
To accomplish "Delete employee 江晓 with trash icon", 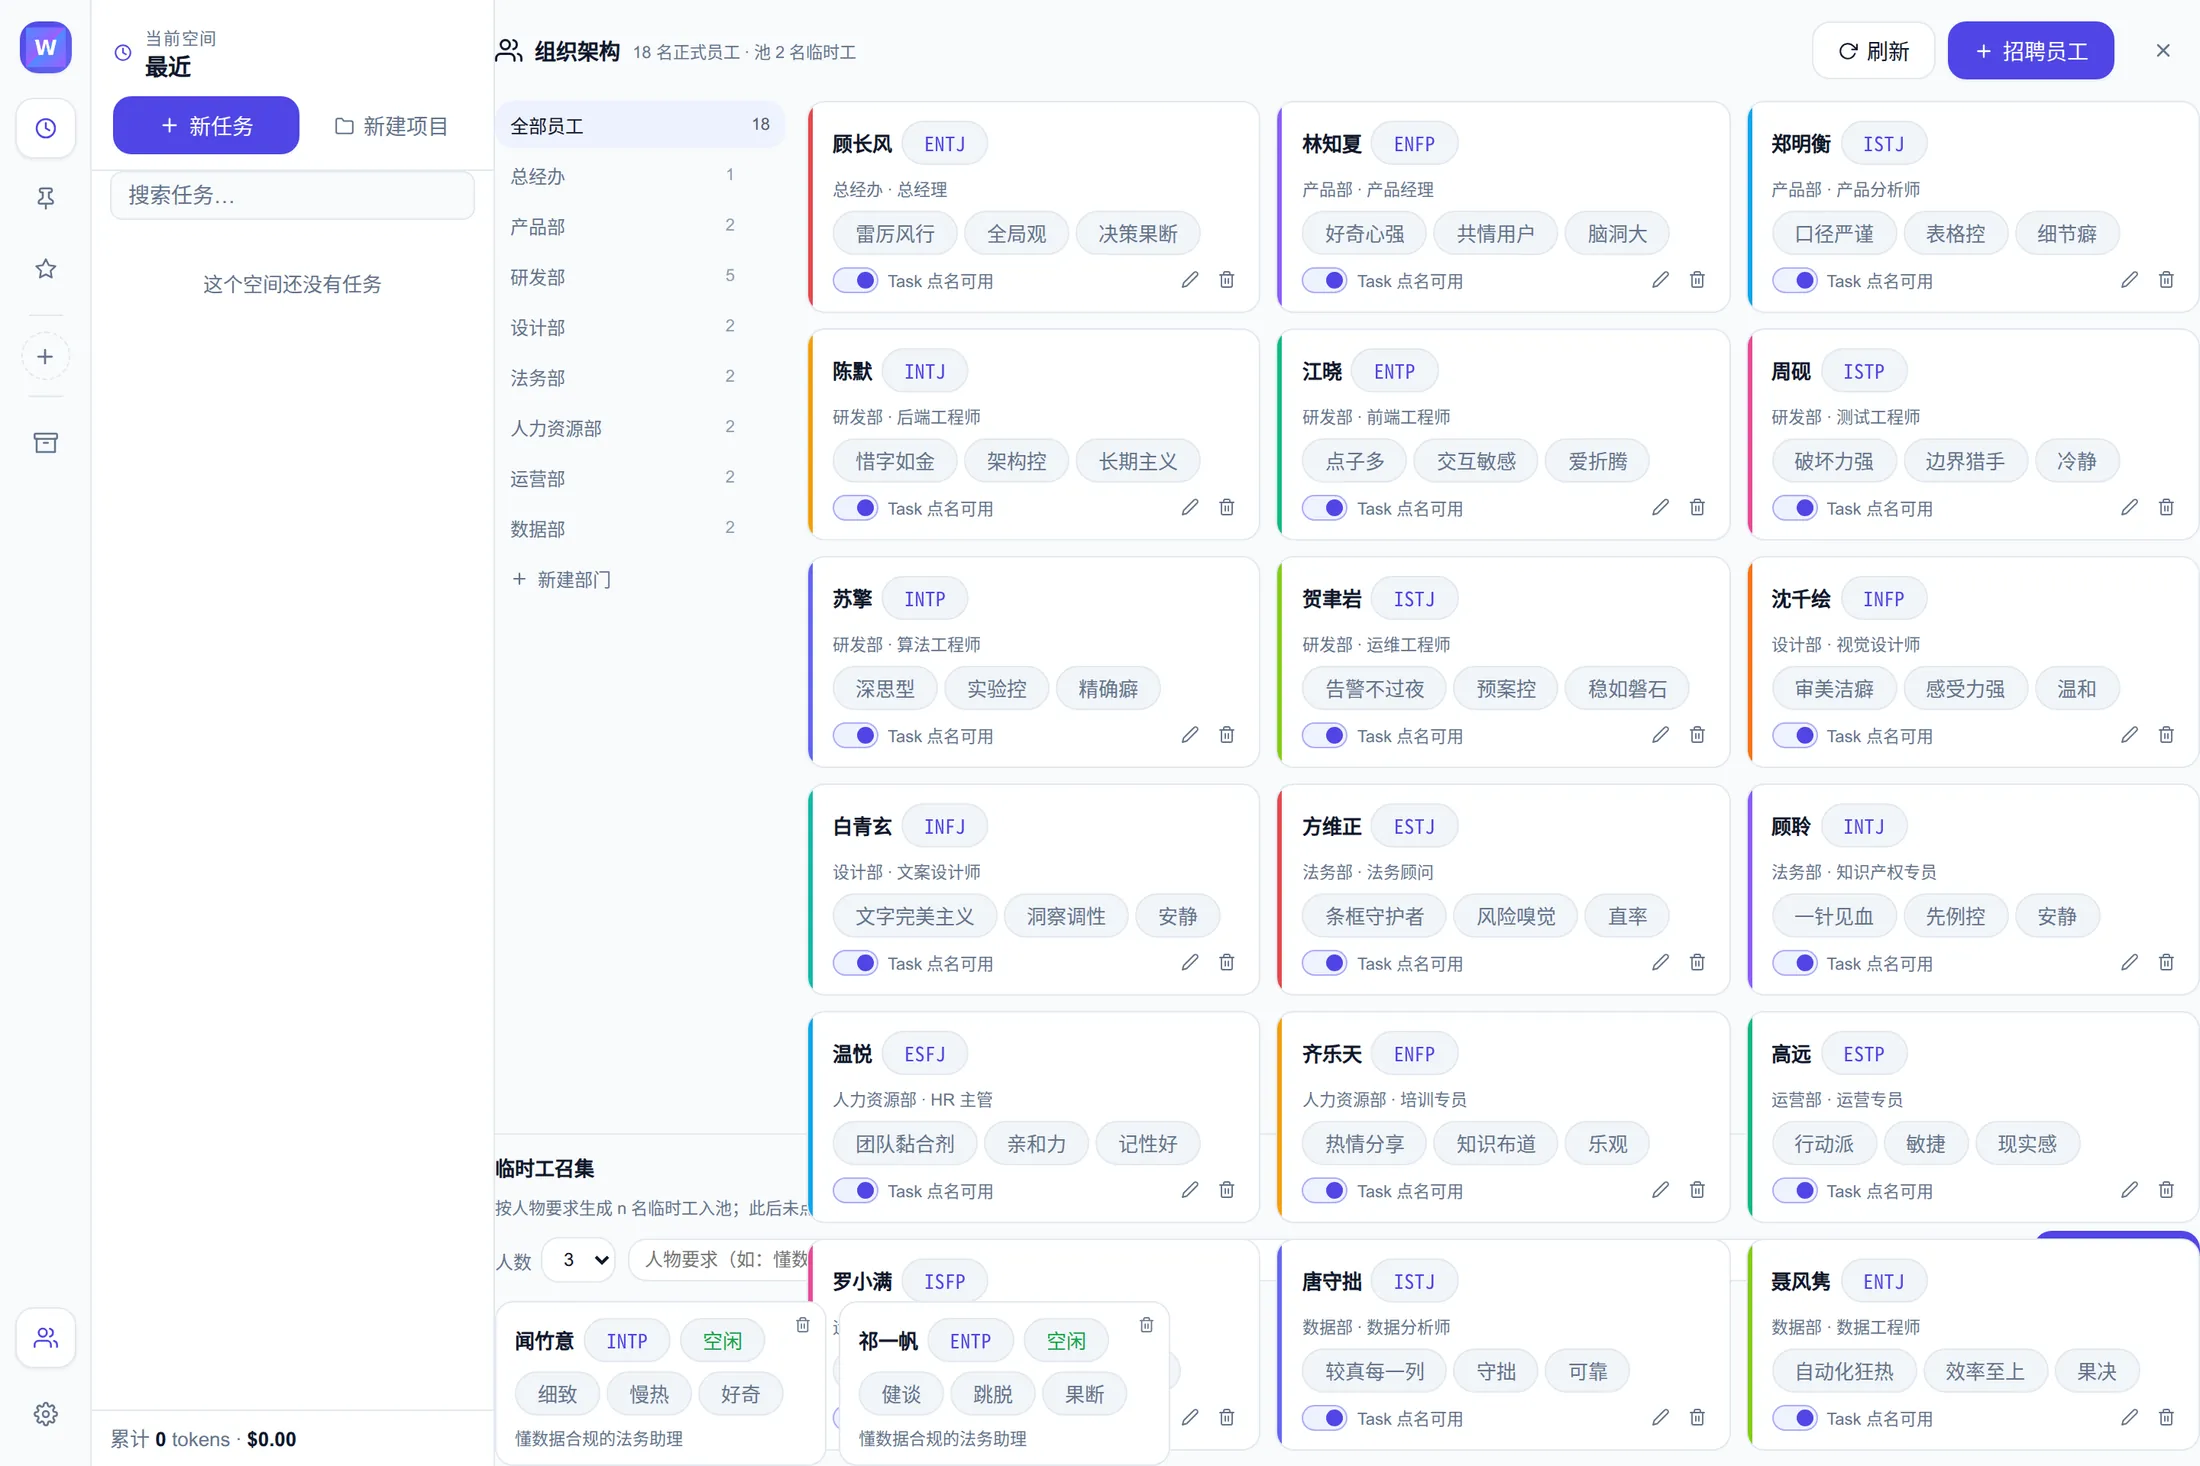I will 1697,508.
